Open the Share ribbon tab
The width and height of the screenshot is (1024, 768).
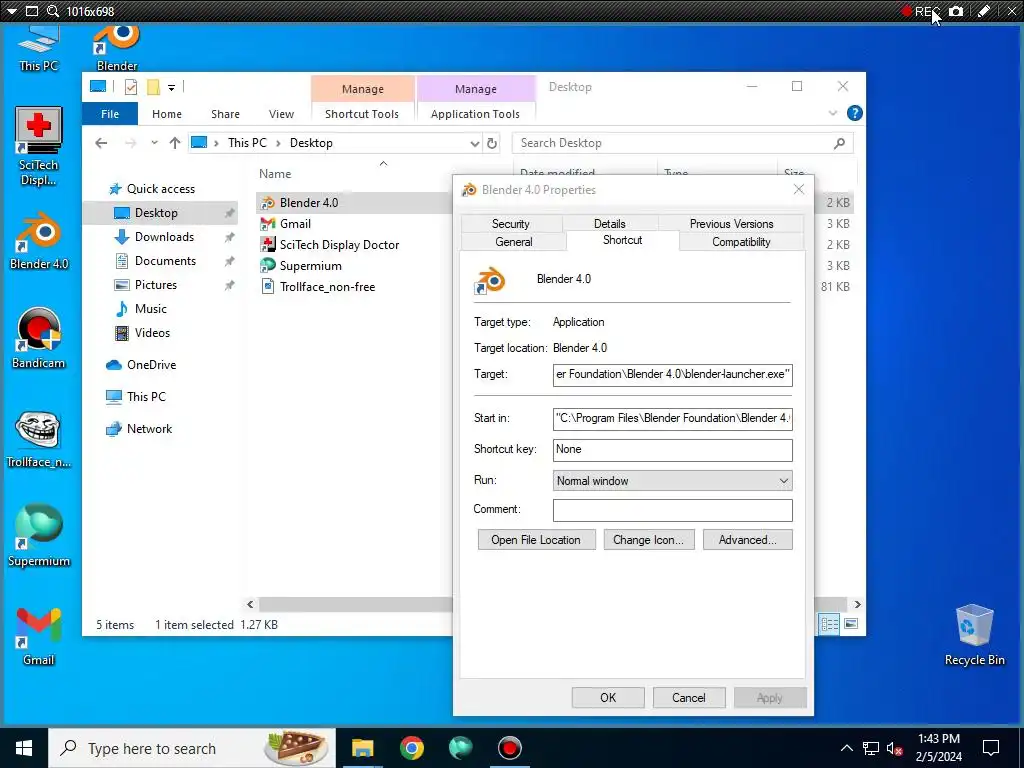click(x=225, y=114)
